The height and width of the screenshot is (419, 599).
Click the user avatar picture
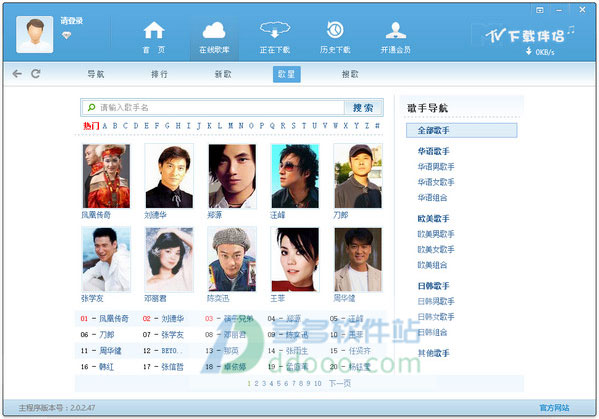pos(35,34)
